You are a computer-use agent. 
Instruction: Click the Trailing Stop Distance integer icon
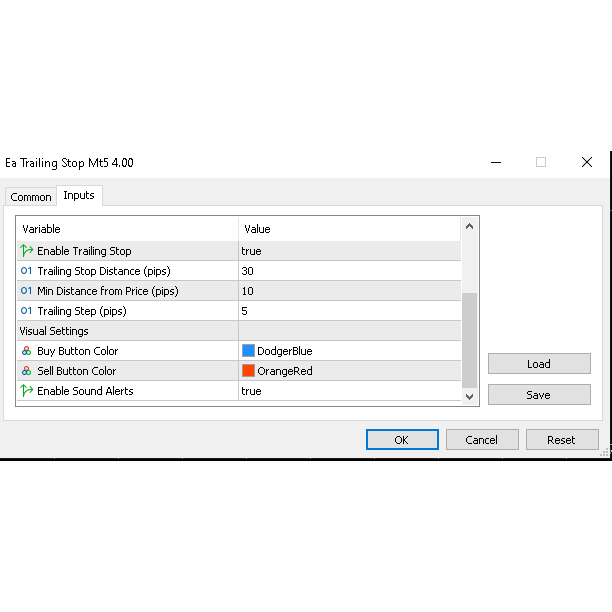26,271
